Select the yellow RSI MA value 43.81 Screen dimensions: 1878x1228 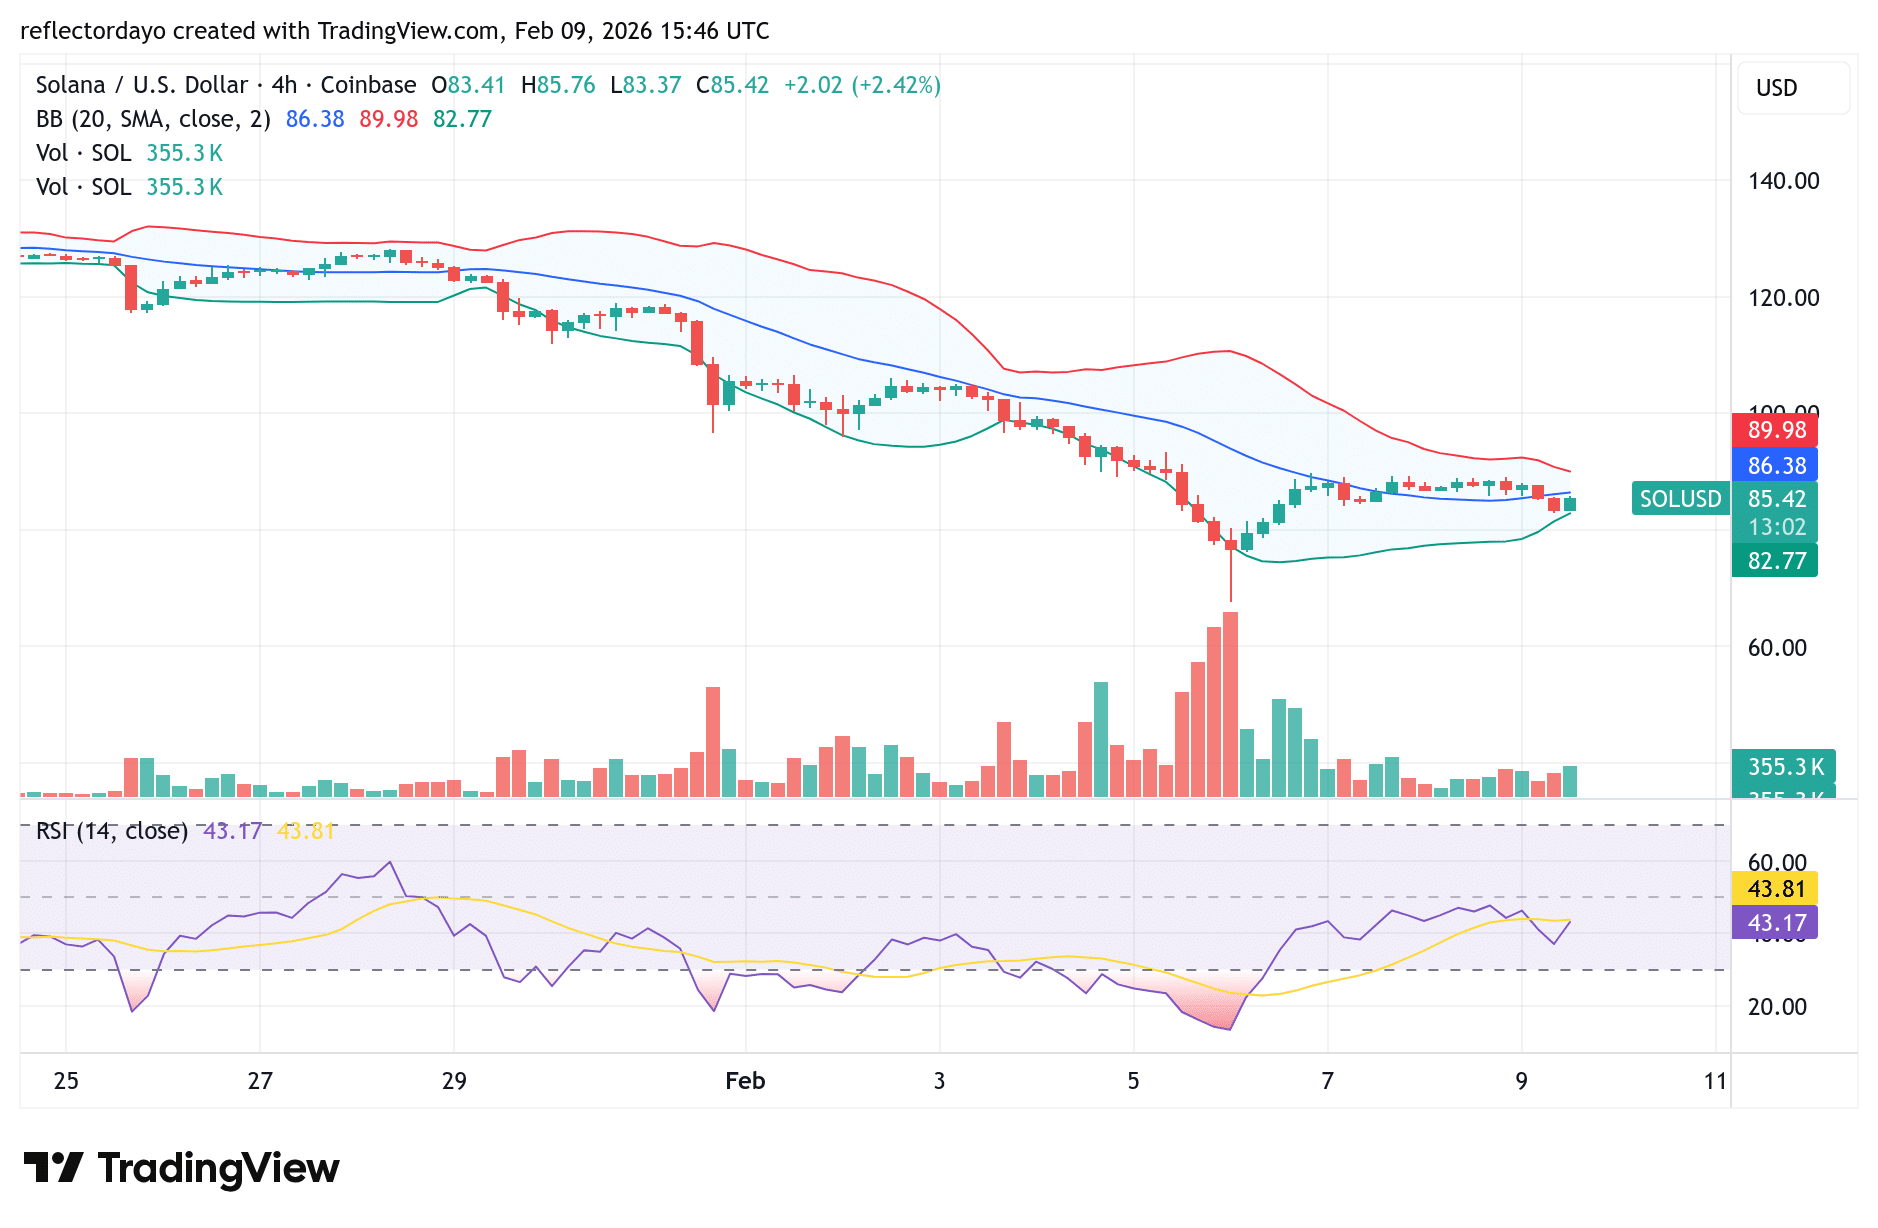pyautogui.click(x=1774, y=885)
